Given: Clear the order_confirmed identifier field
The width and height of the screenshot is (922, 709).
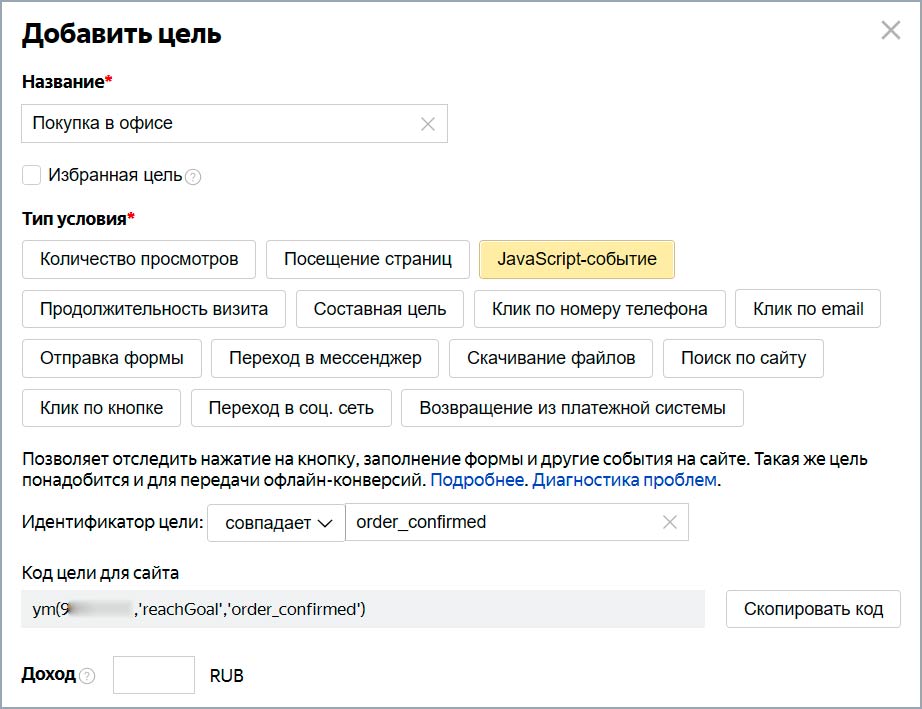Looking at the screenshot, I should (x=670, y=522).
